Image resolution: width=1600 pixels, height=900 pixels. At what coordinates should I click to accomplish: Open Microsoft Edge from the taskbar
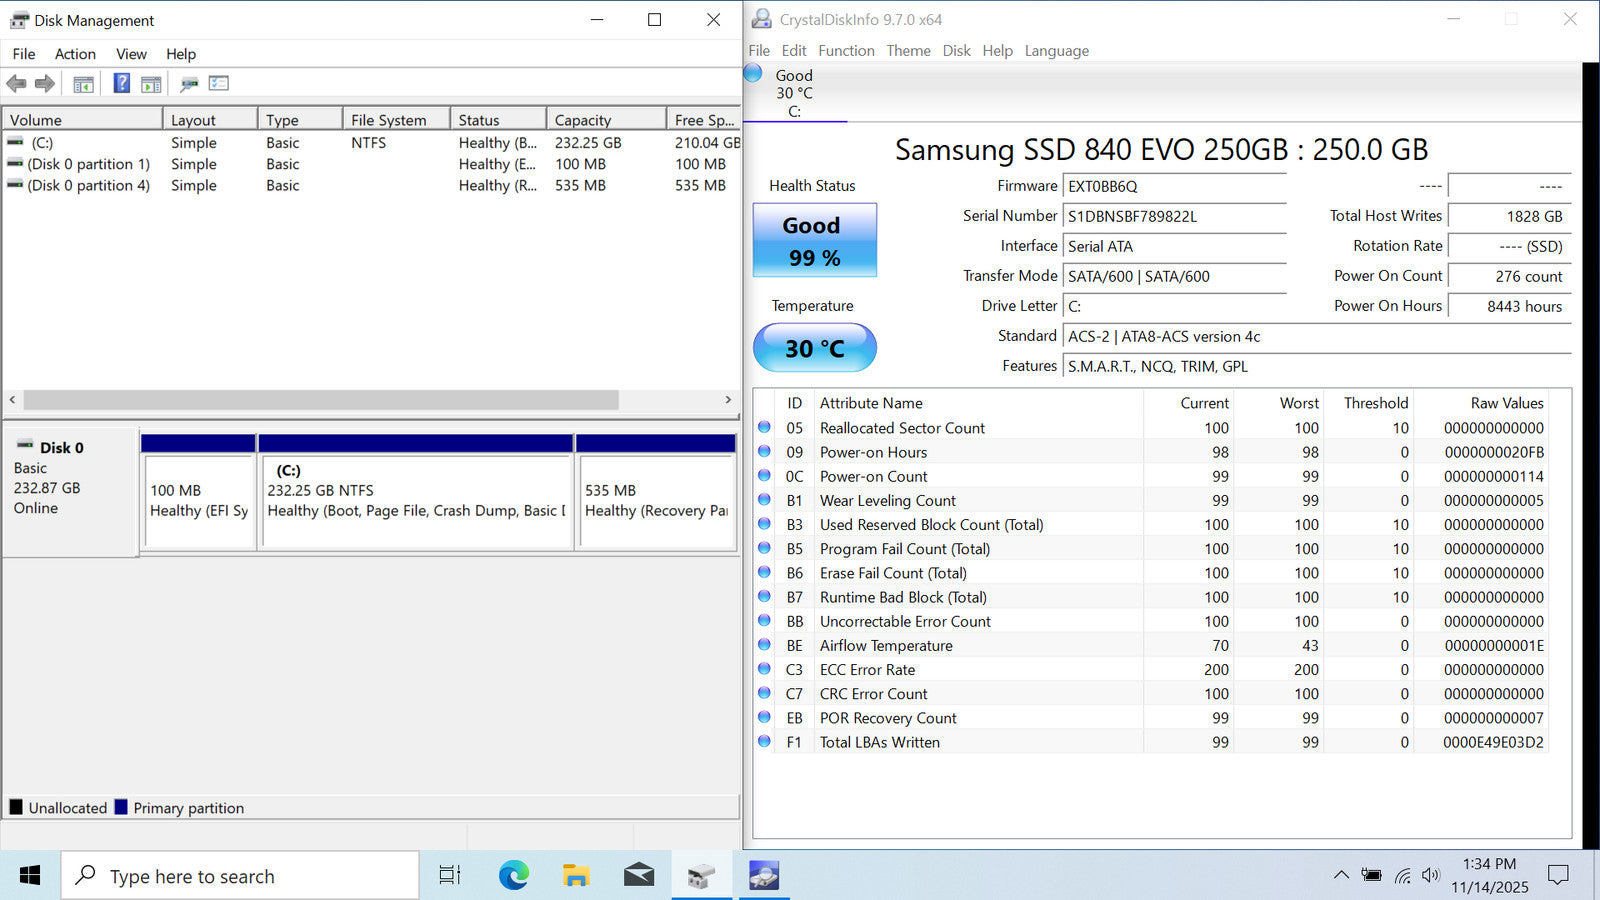(514, 876)
